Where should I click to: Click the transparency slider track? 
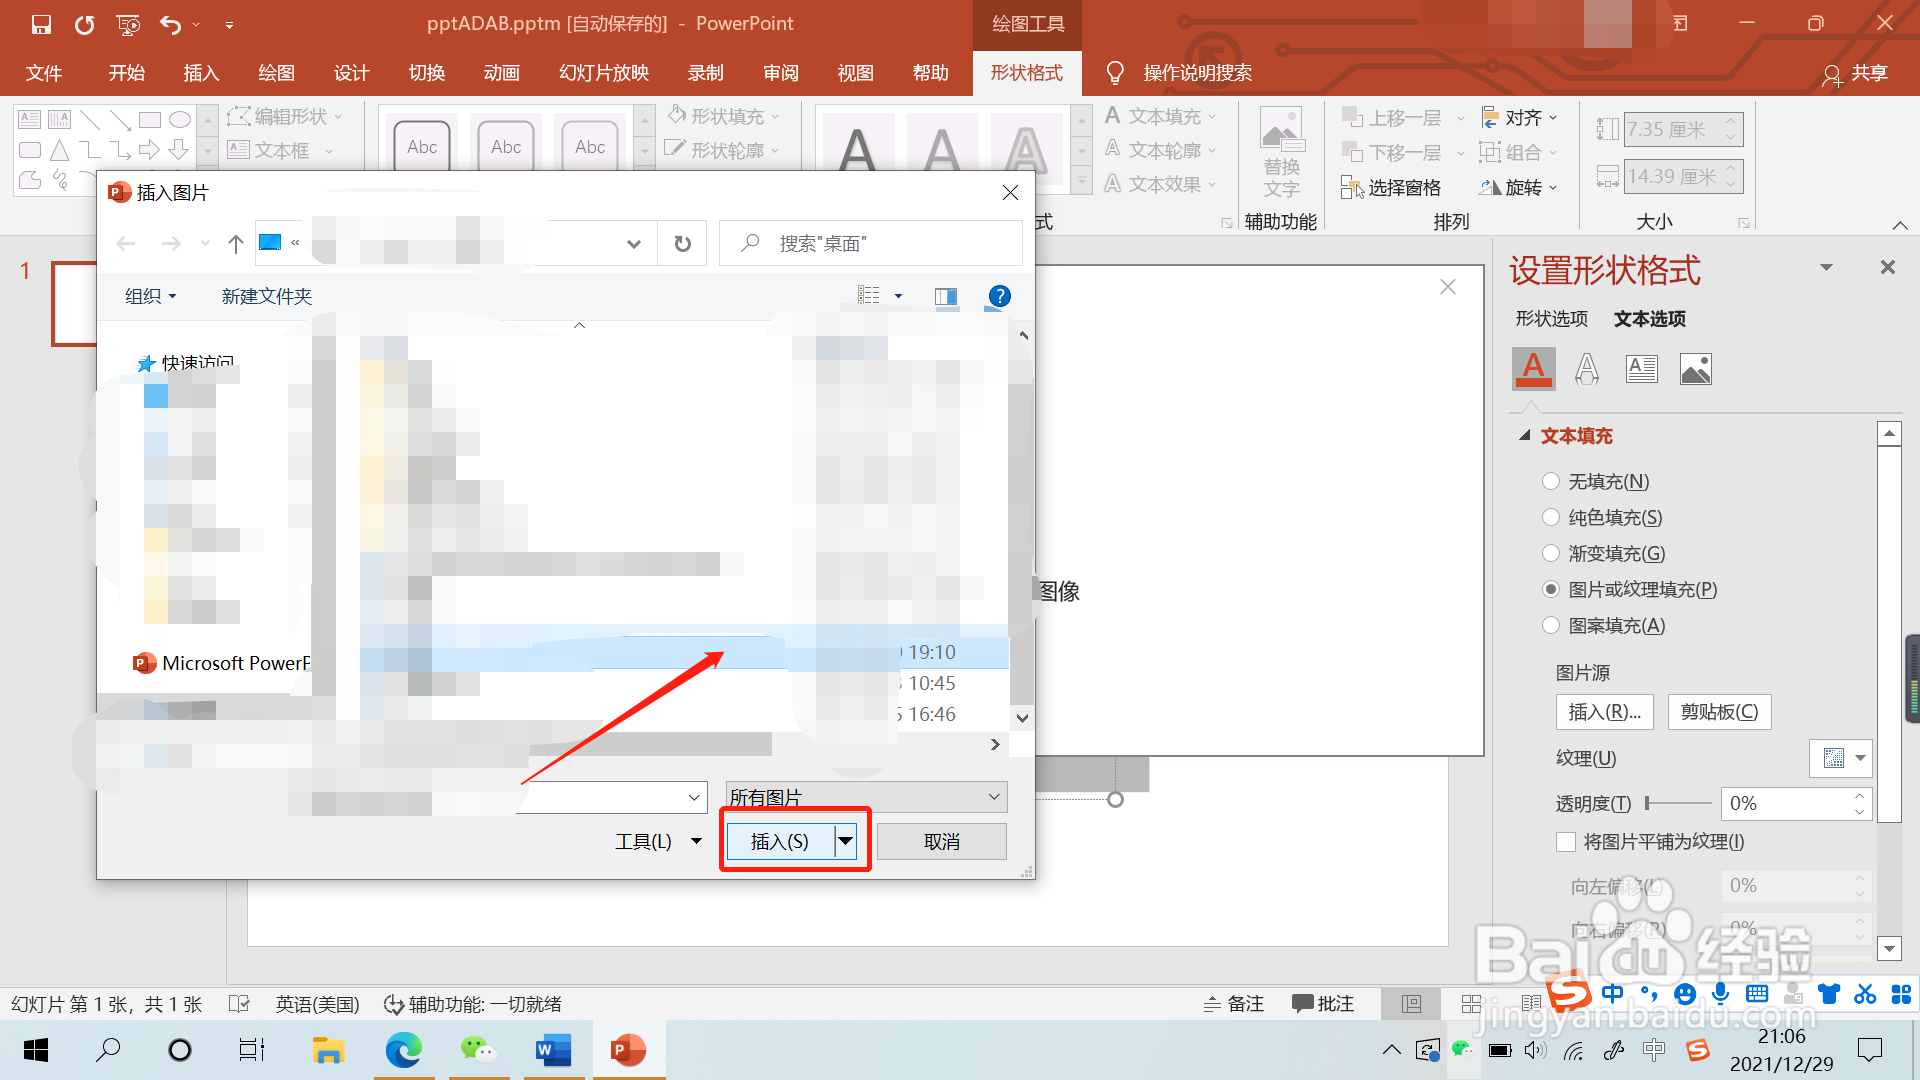click(1680, 803)
